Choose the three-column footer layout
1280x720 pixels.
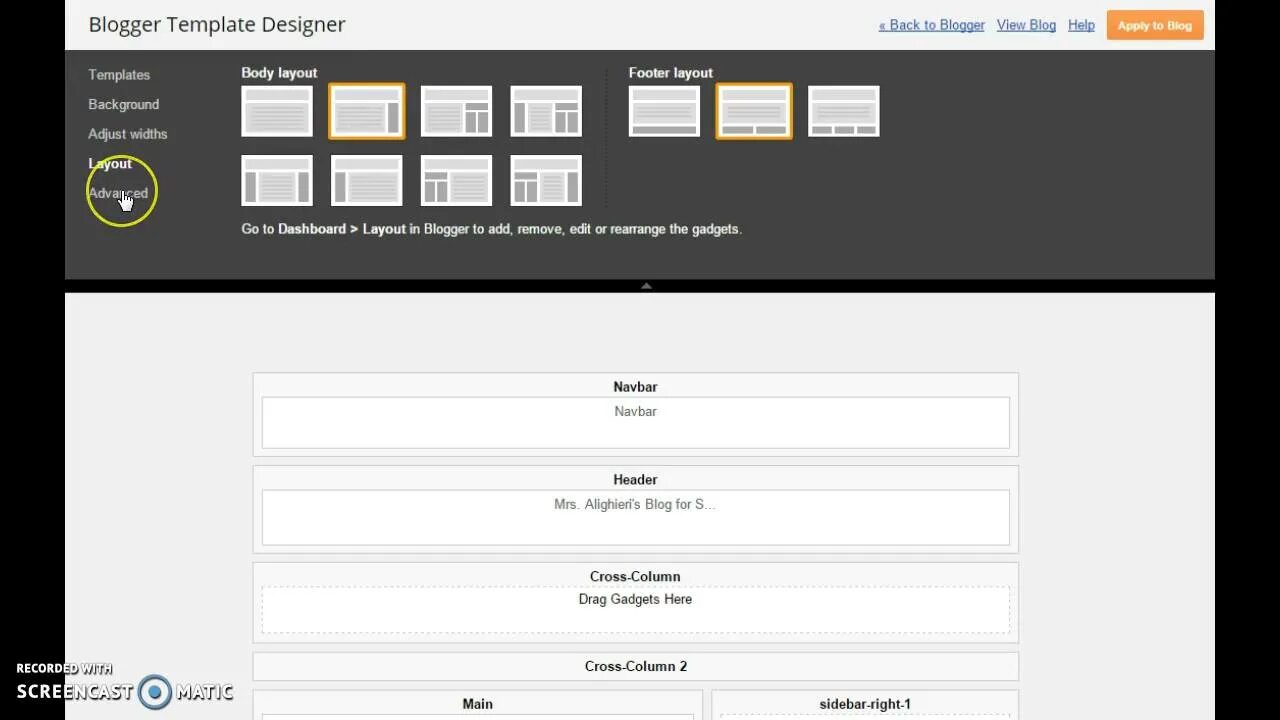[844, 111]
